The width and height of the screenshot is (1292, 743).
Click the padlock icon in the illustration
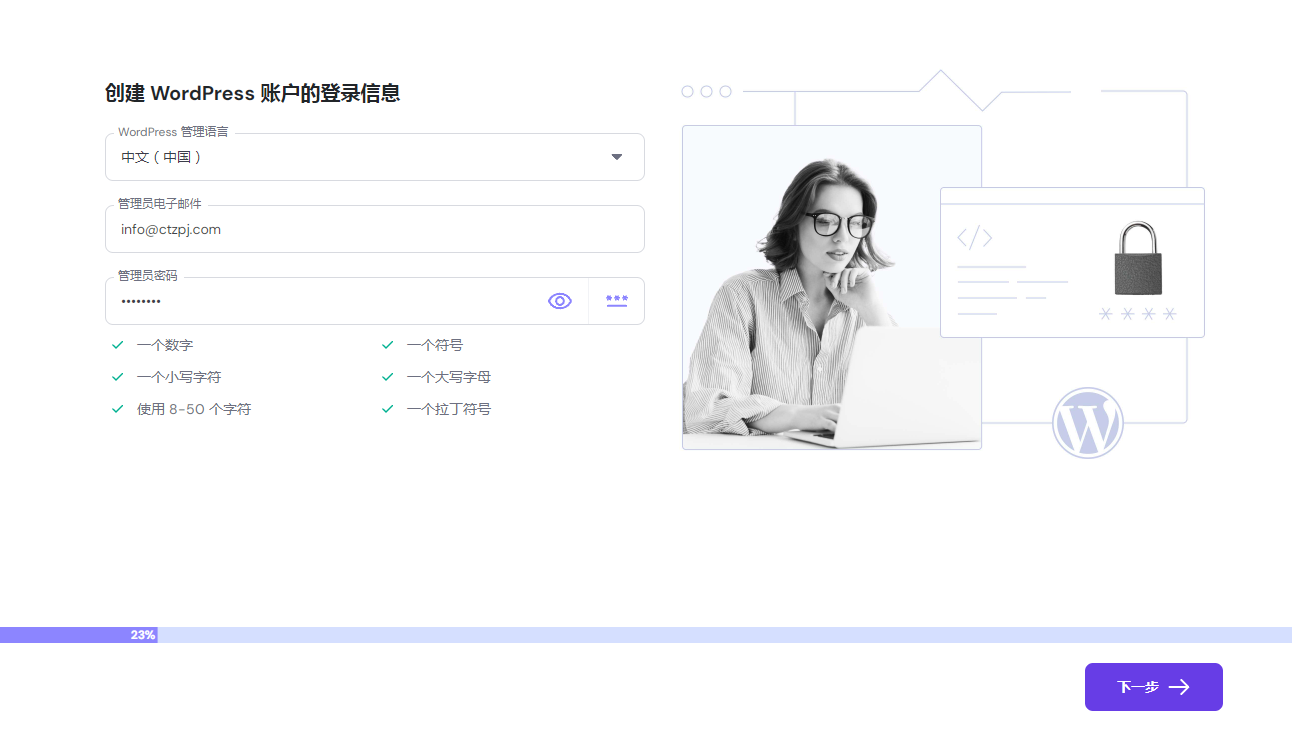point(1137,258)
